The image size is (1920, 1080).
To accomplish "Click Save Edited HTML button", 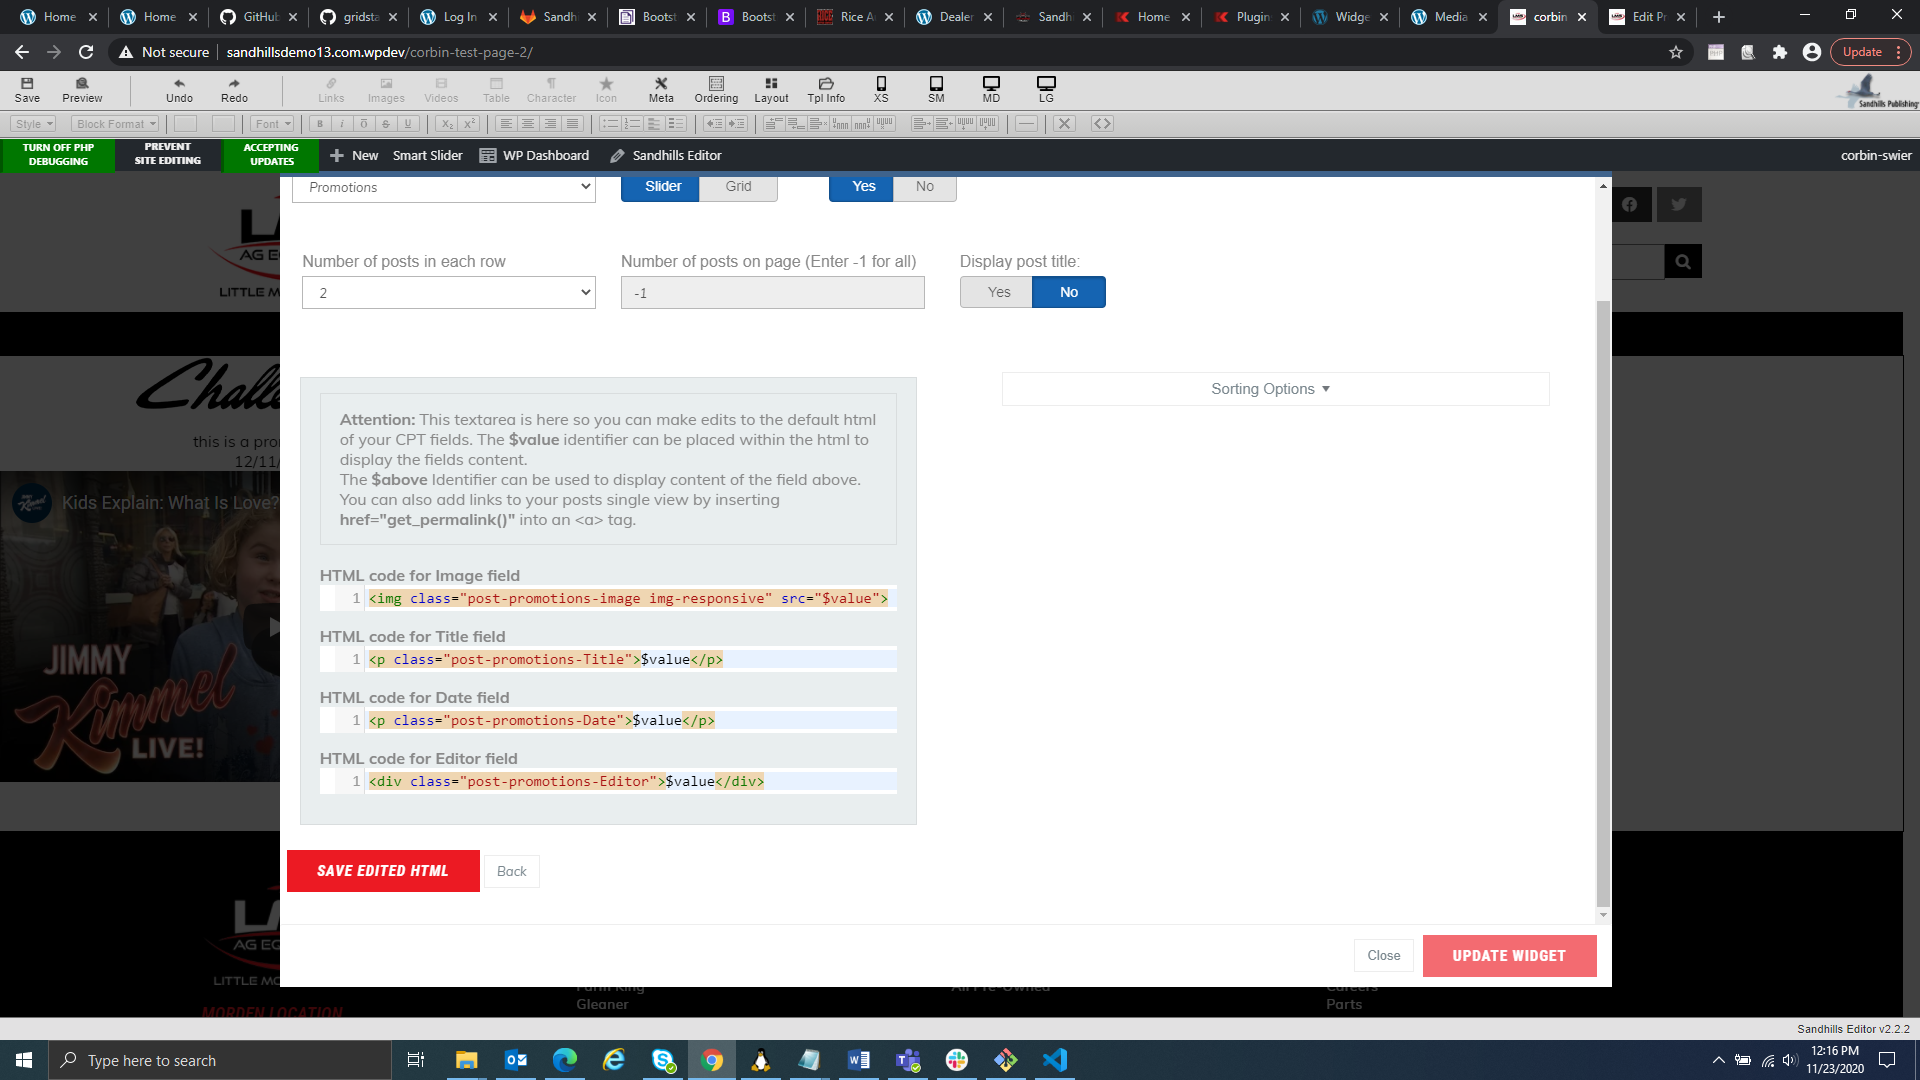I will pos(383,871).
